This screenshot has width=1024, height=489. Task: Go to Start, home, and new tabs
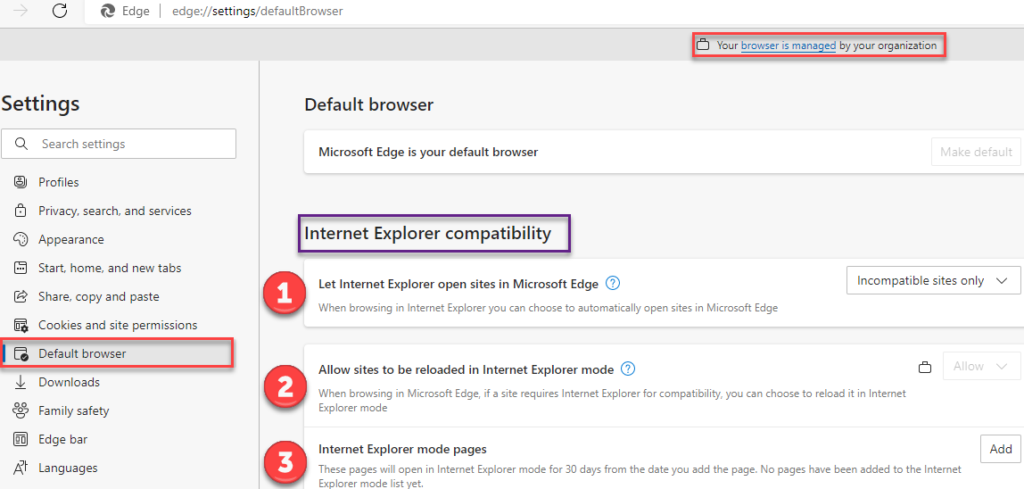(109, 268)
